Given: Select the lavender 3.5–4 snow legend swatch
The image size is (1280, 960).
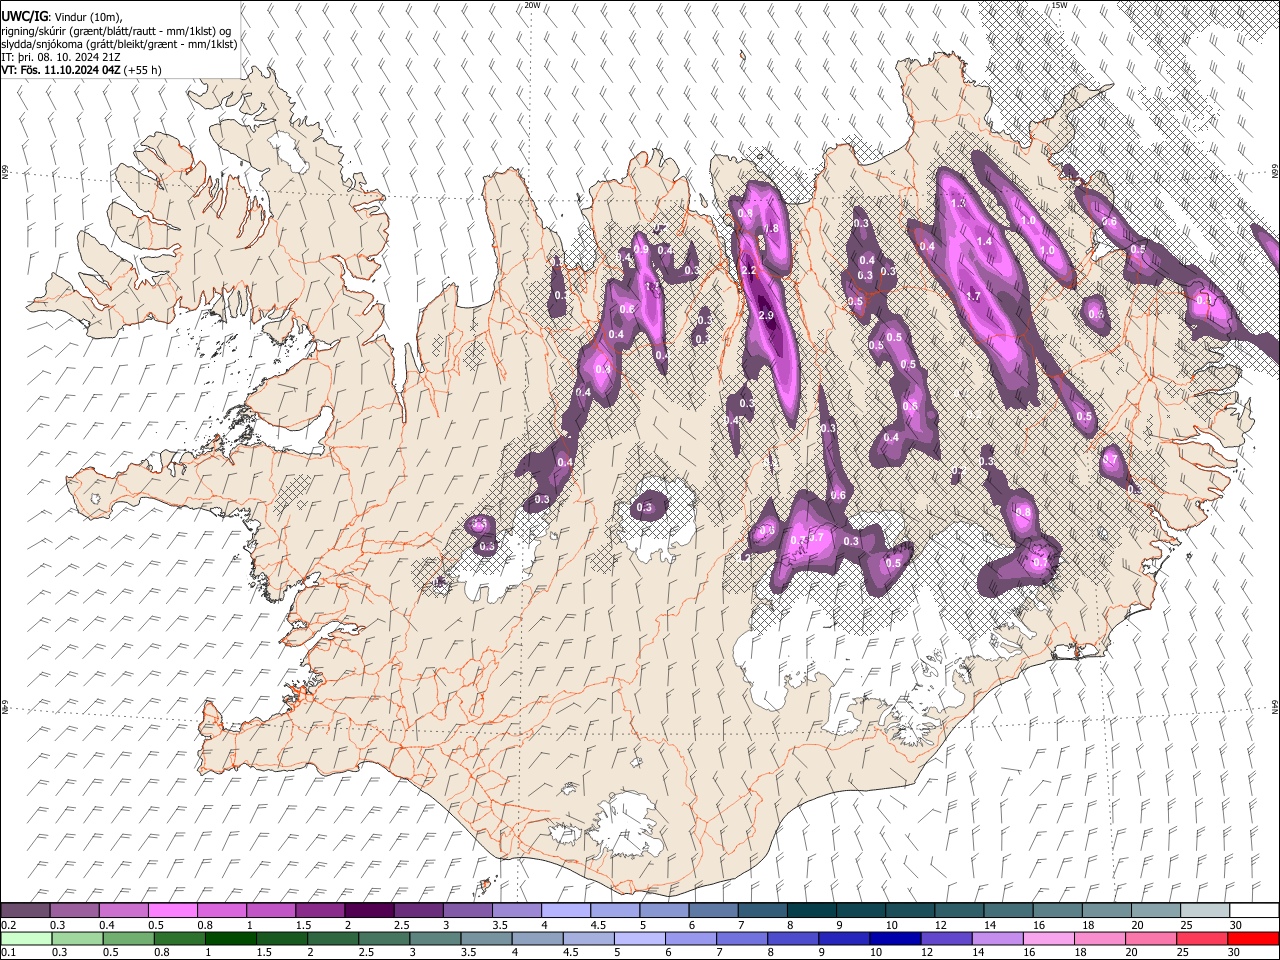Looking at the screenshot, I should (x=515, y=911).
